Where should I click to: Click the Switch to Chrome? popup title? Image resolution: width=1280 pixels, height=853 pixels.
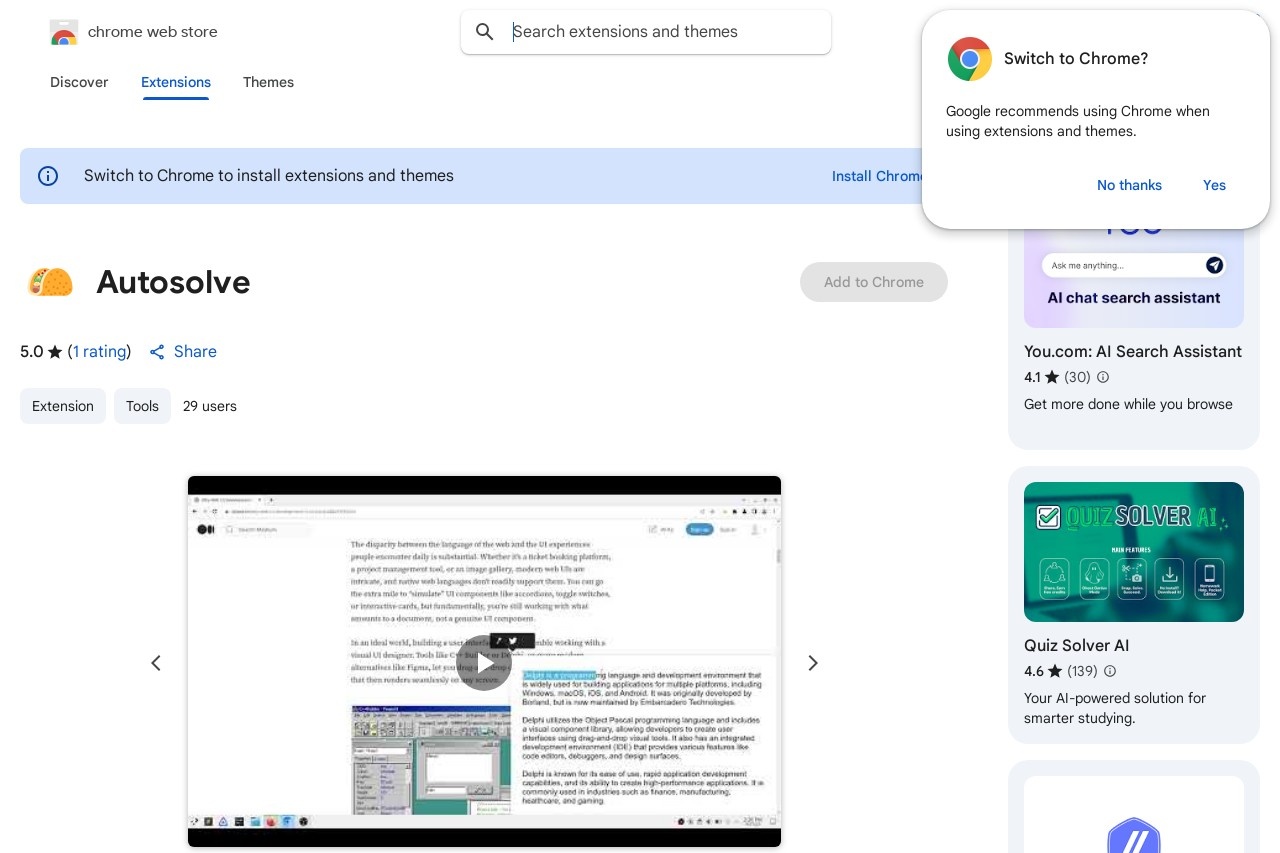pyautogui.click(x=1076, y=59)
